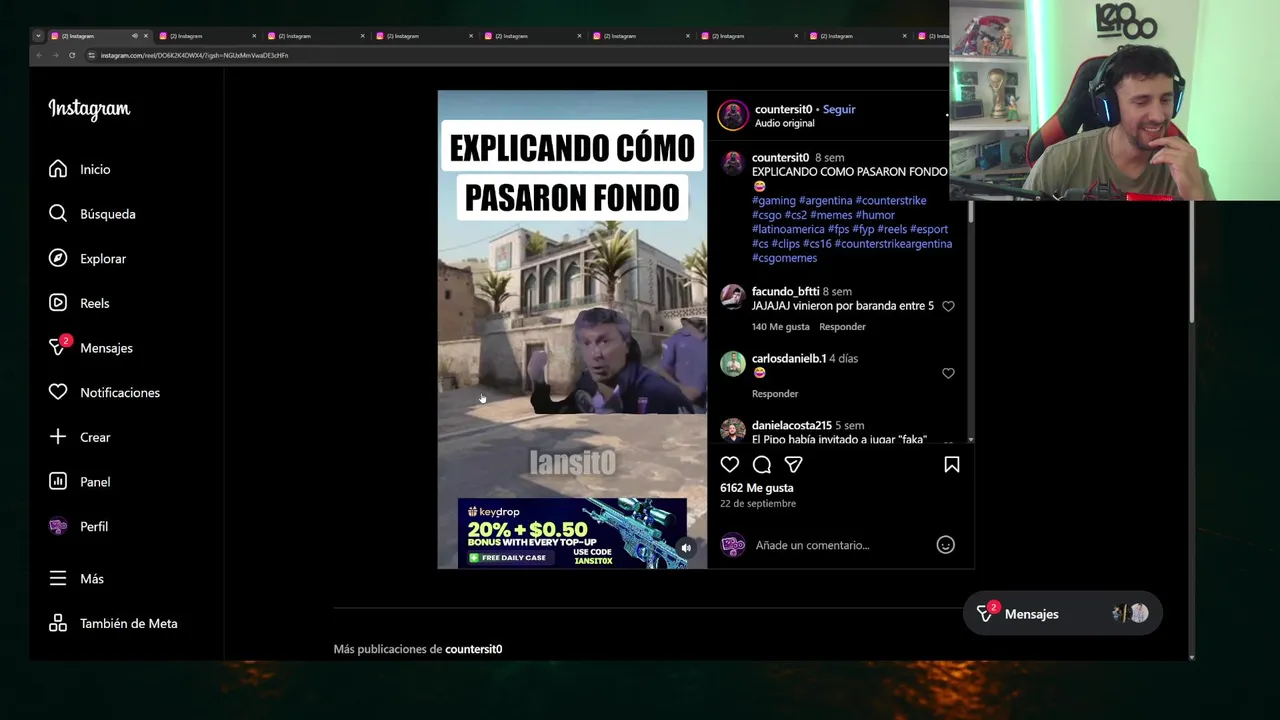Open Notificaciones in the sidebar
The image size is (1280, 720).
(x=104, y=392)
